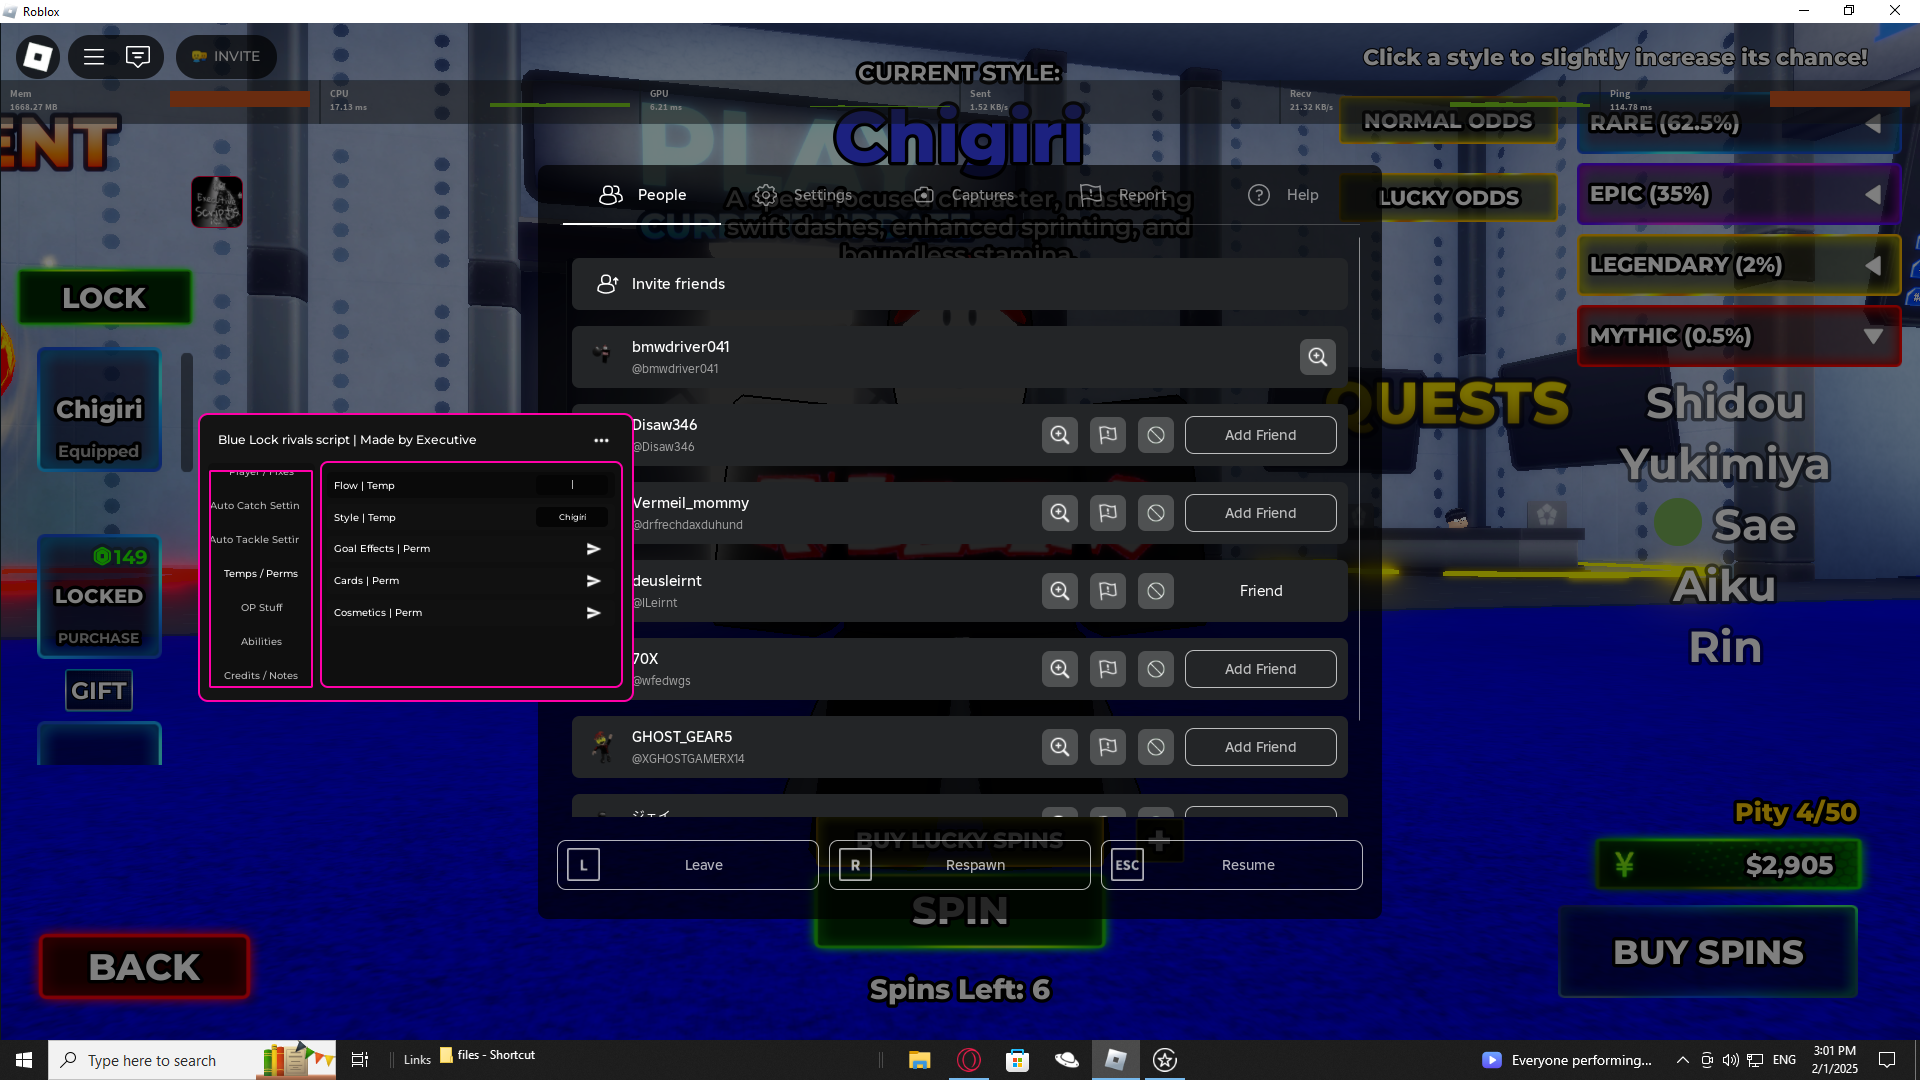Open Style | Temp Chigiri dropdown
This screenshot has width=1920, height=1080.
click(572, 517)
